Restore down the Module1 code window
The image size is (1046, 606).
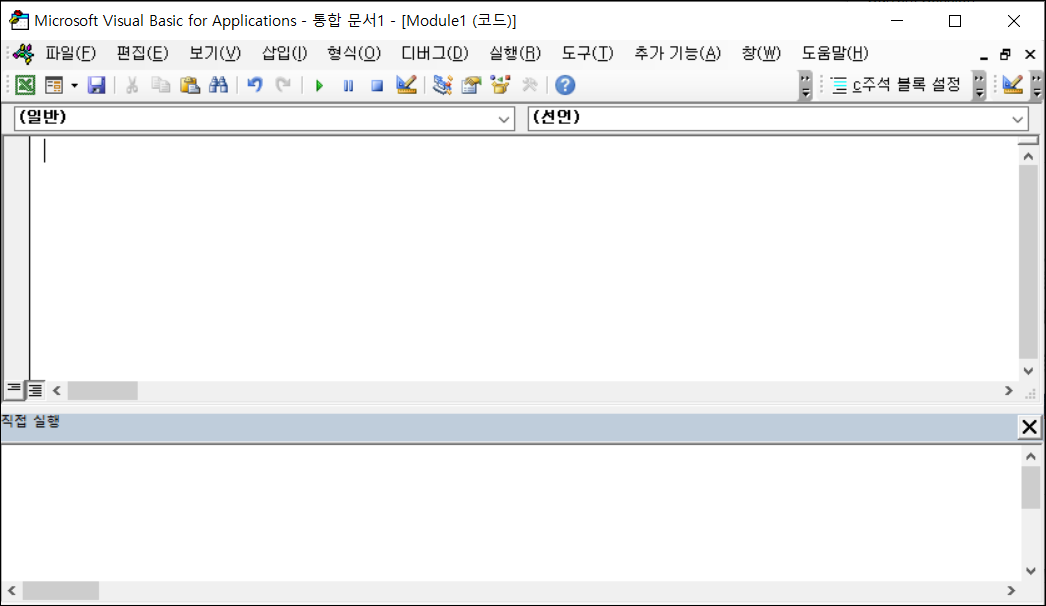tap(1005, 55)
